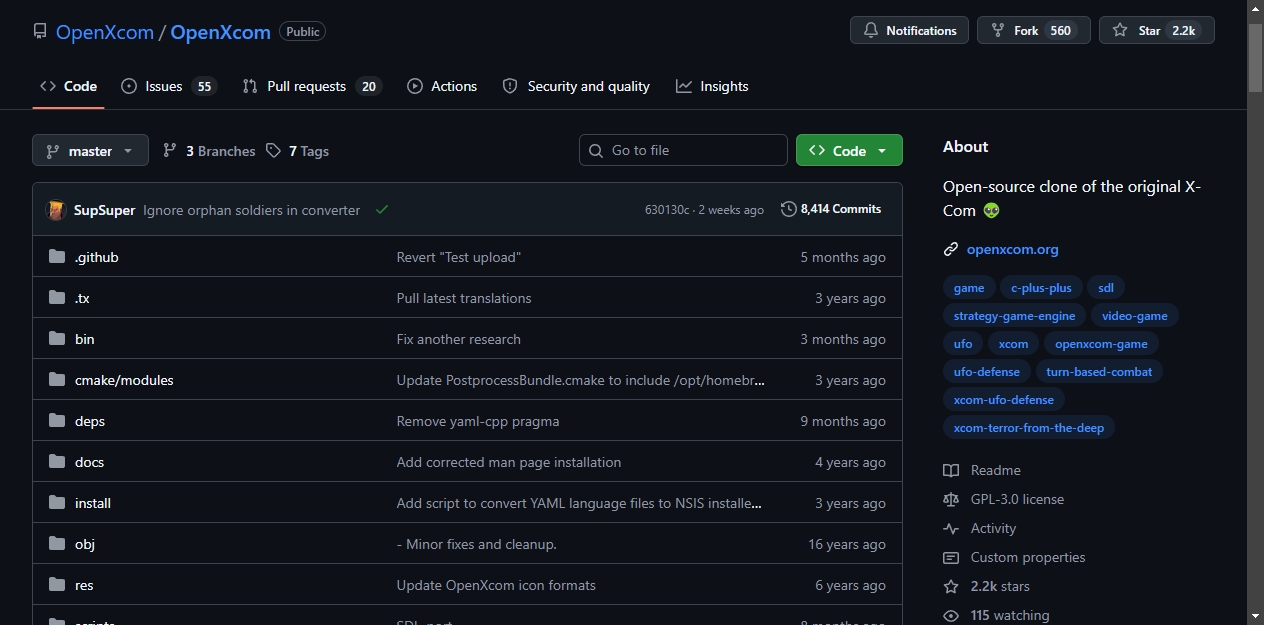The image size is (1264, 625).
Task: Select the 'game' topic tag
Action: coord(969,288)
